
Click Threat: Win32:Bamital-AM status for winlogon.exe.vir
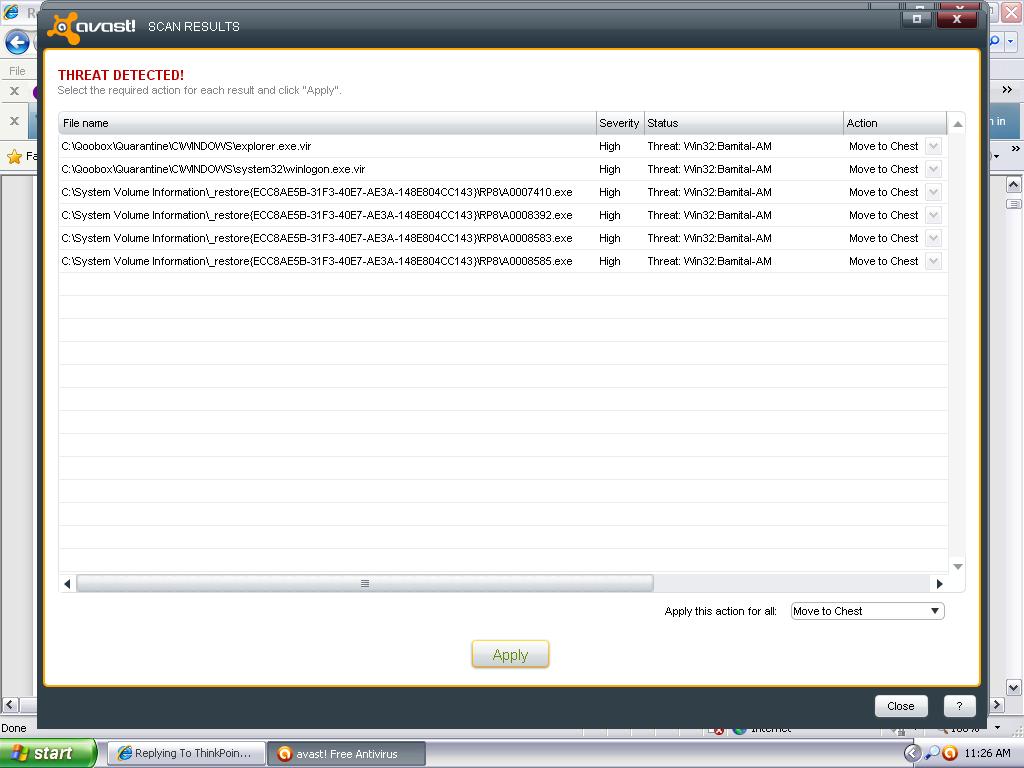click(709, 169)
